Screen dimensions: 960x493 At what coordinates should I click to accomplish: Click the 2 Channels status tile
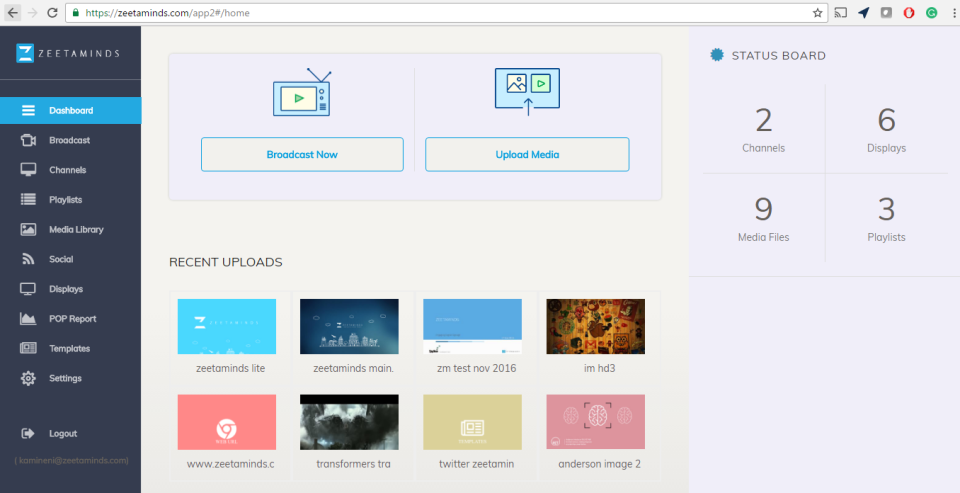(763, 129)
